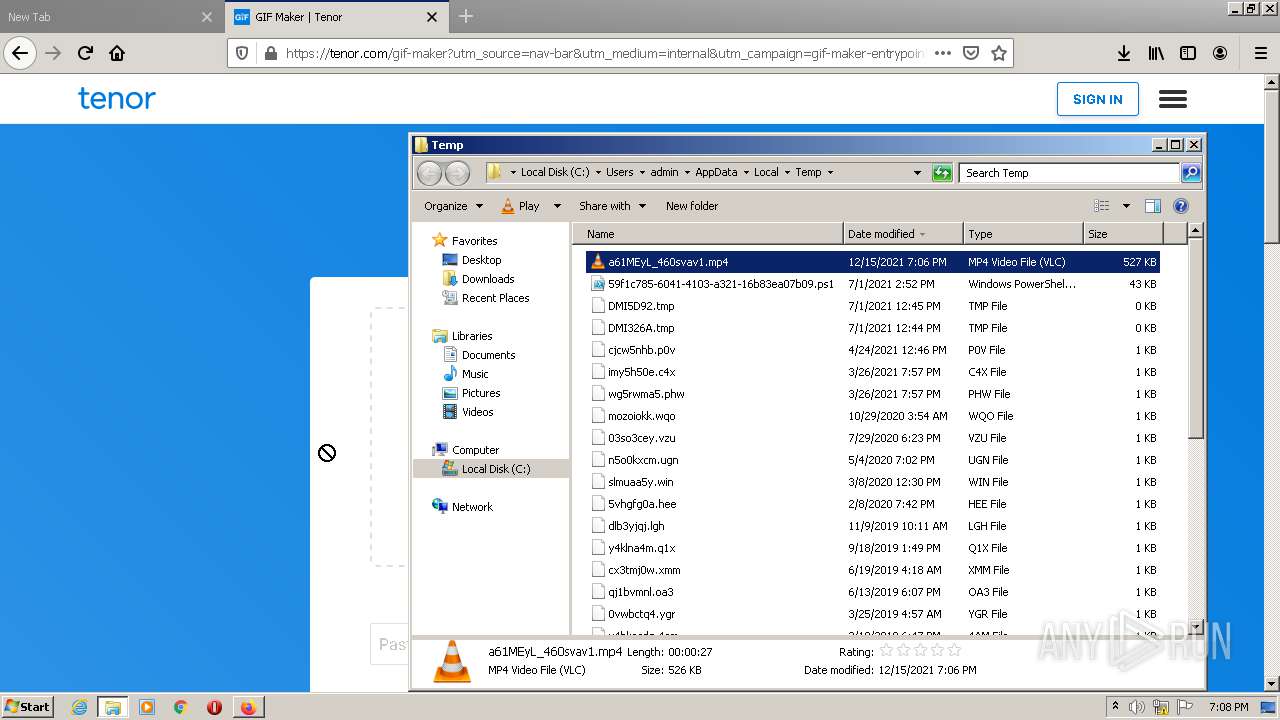Sort by Name column header
Viewport: 1280px width, 720px height.
[708, 234]
